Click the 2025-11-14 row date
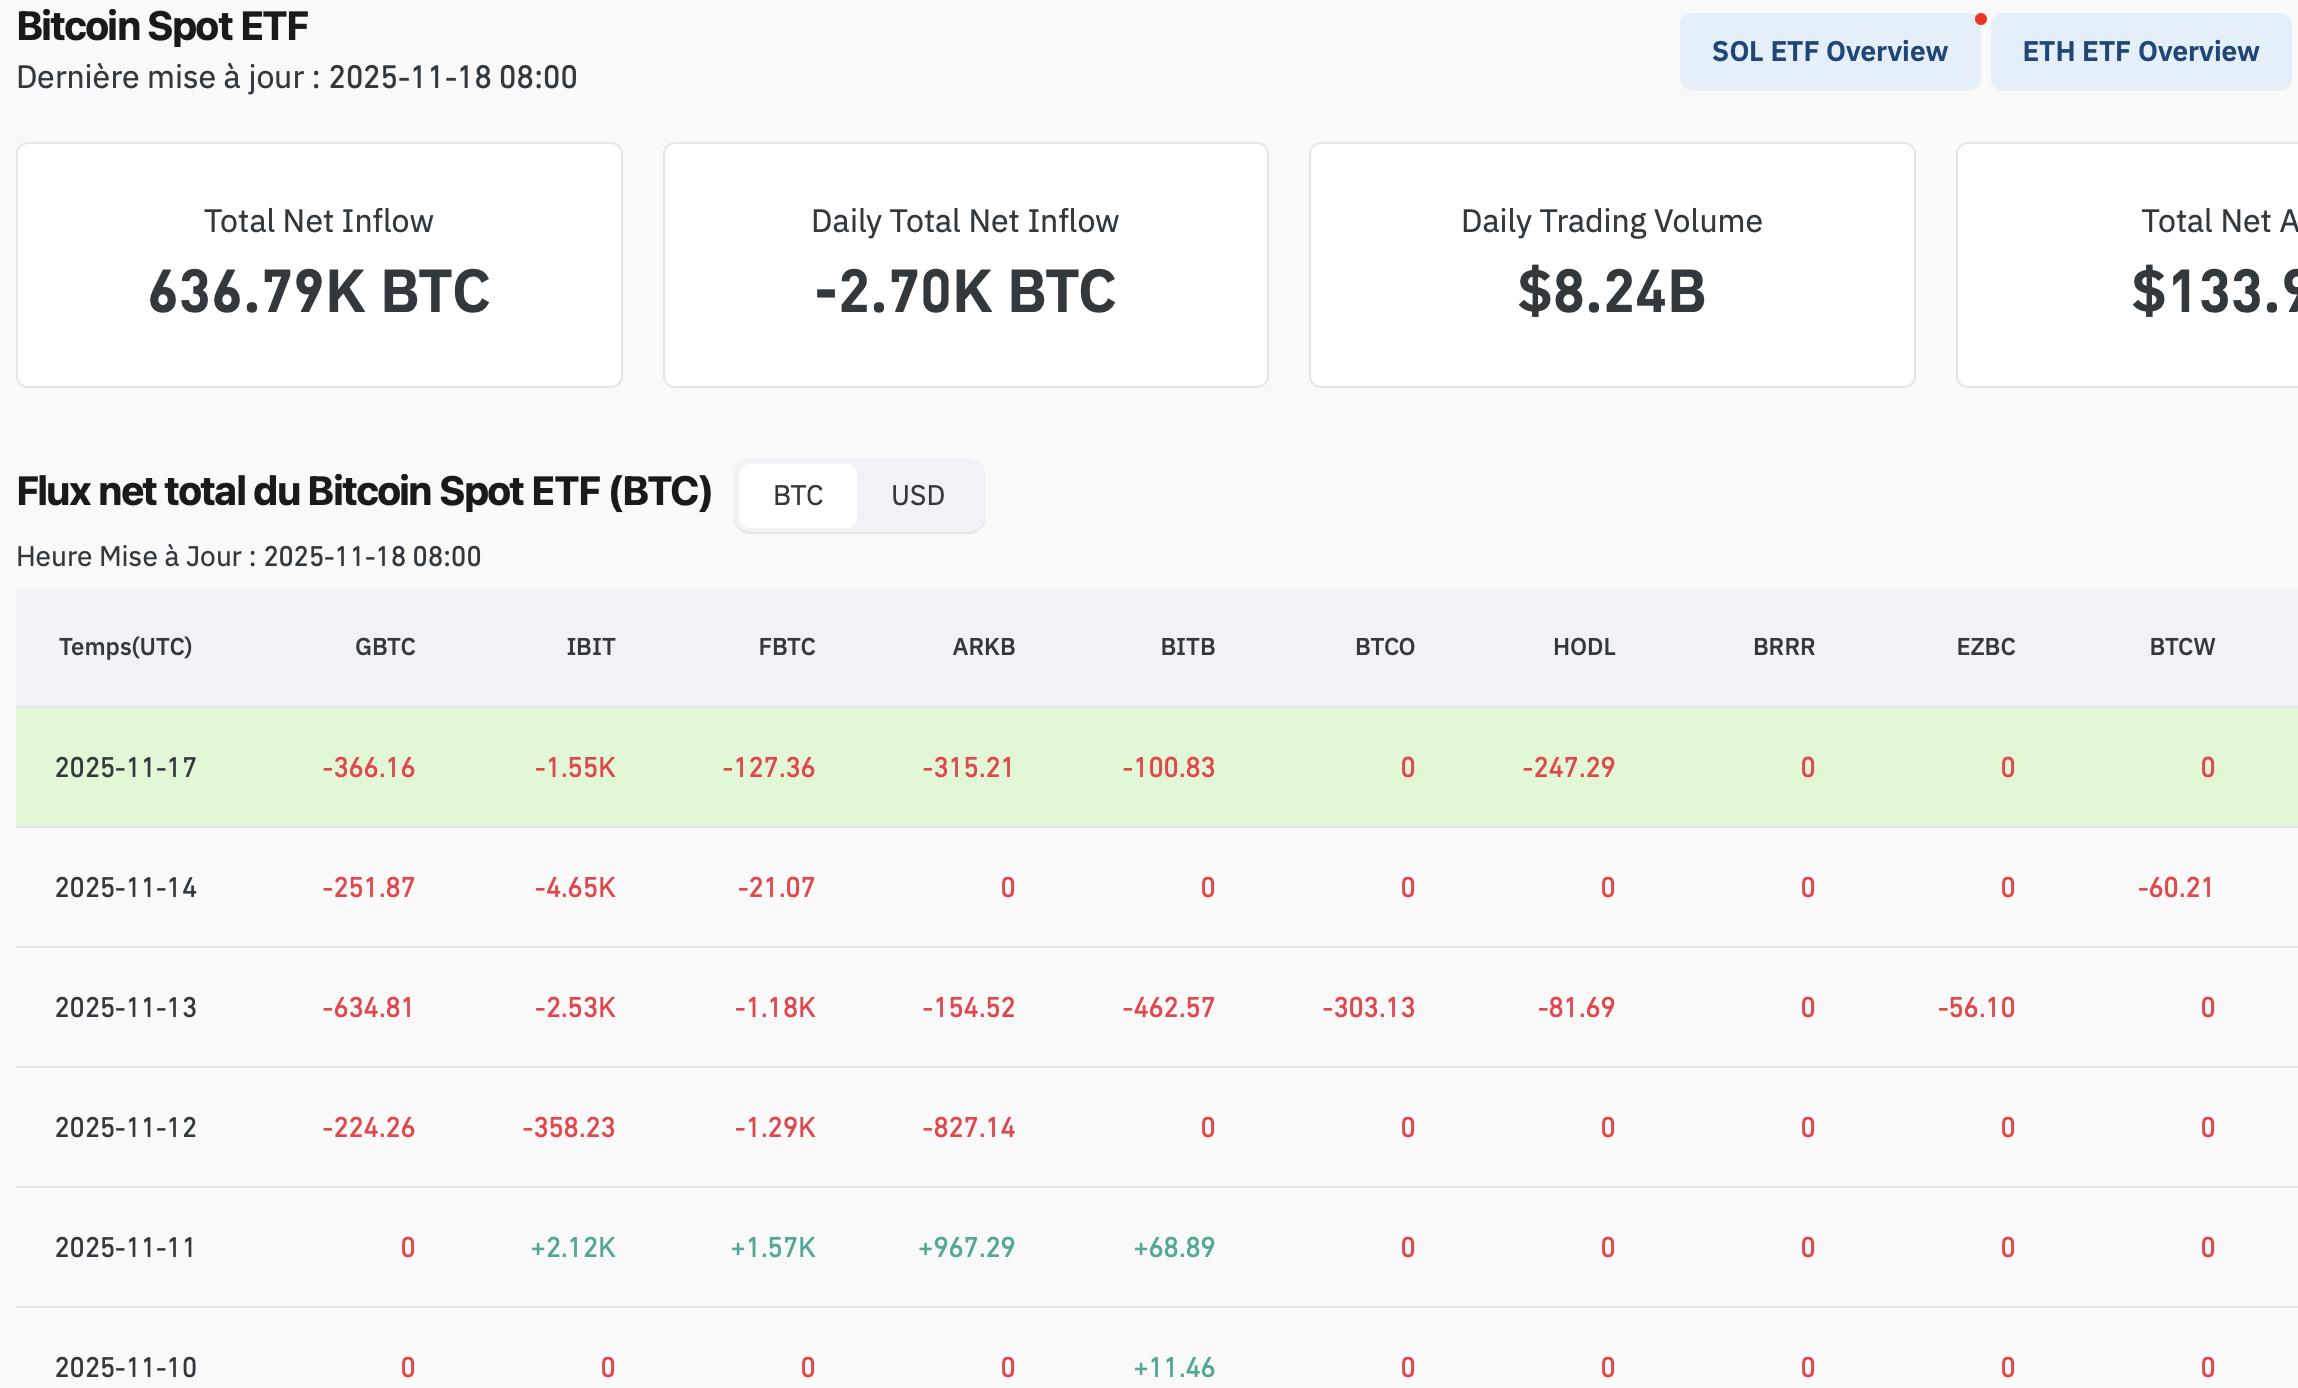Viewport: 2298px width, 1388px height. pos(126,888)
